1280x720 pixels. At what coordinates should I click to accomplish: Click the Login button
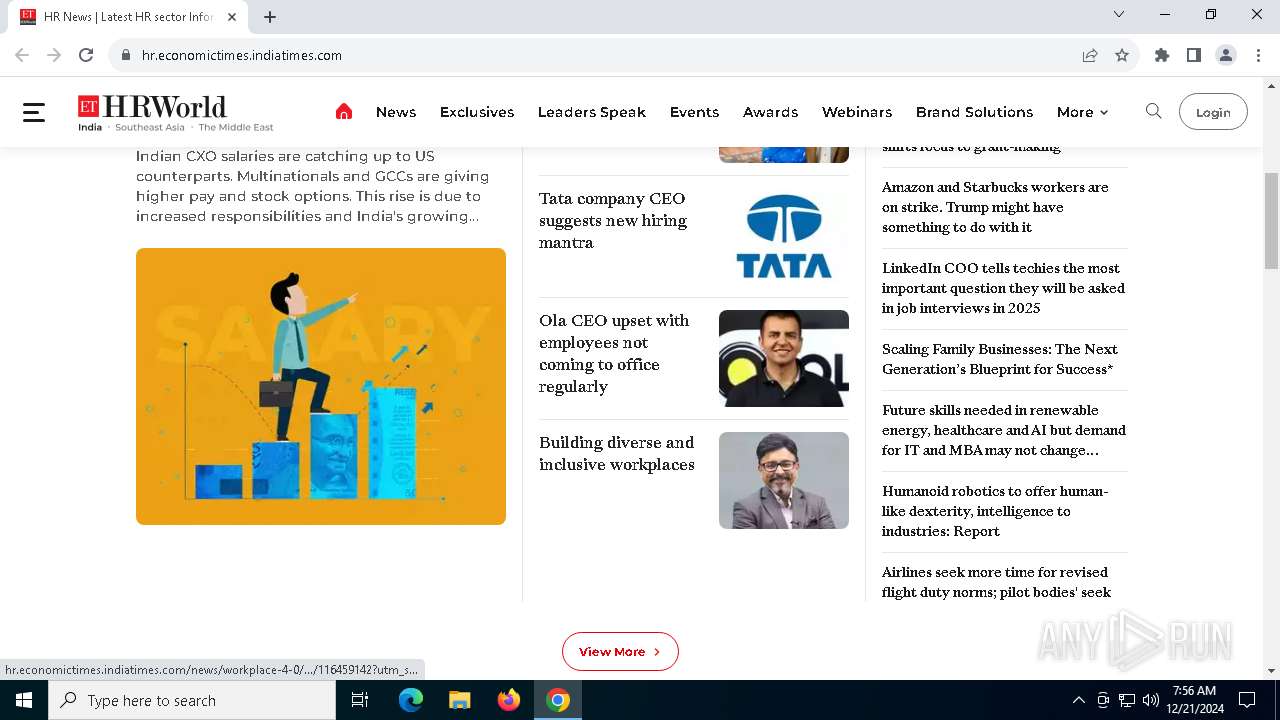pos(1213,112)
